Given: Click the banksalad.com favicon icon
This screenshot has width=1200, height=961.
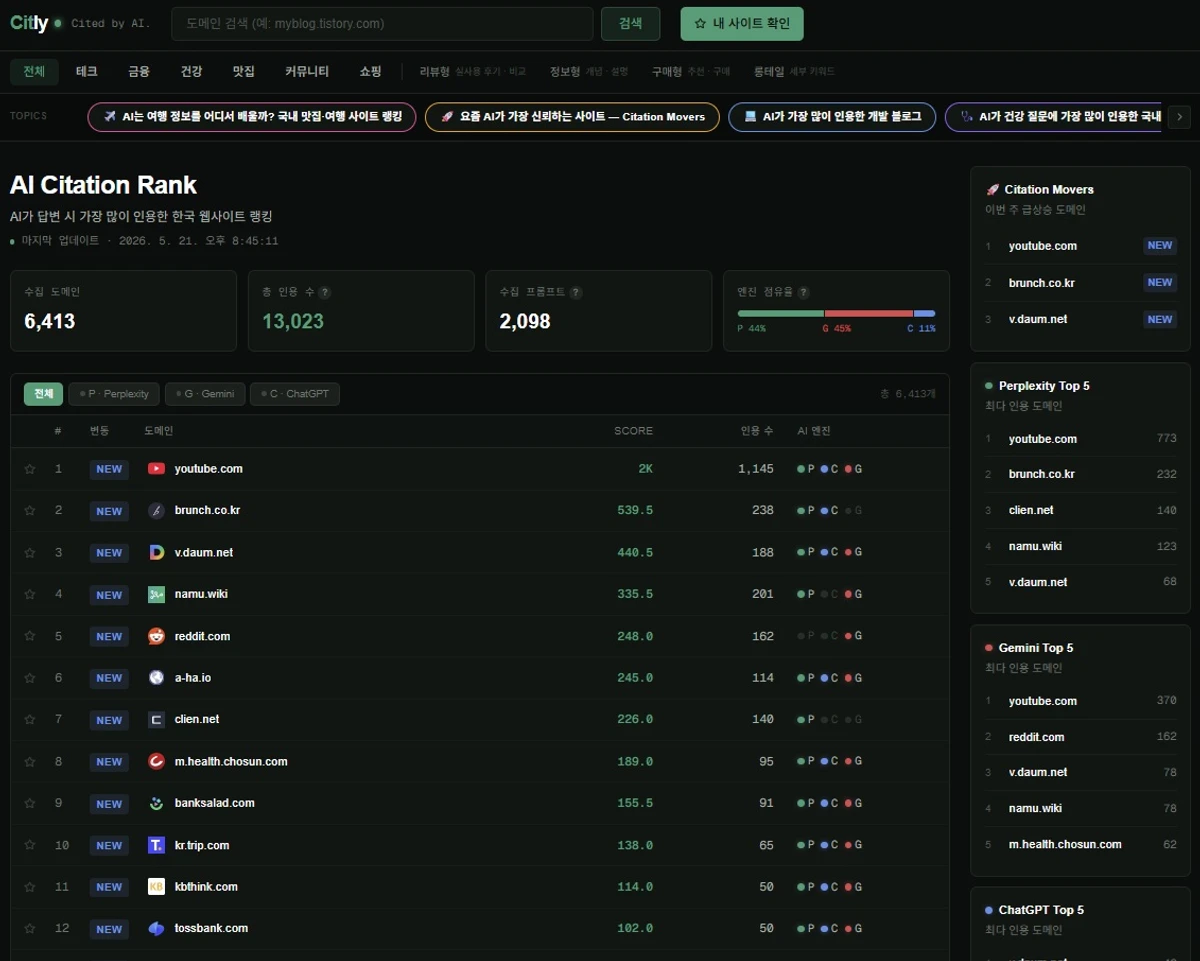Looking at the screenshot, I should [156, 803].
